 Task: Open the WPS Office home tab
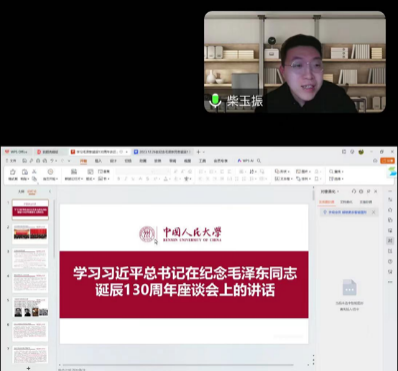tap(16, 152)
